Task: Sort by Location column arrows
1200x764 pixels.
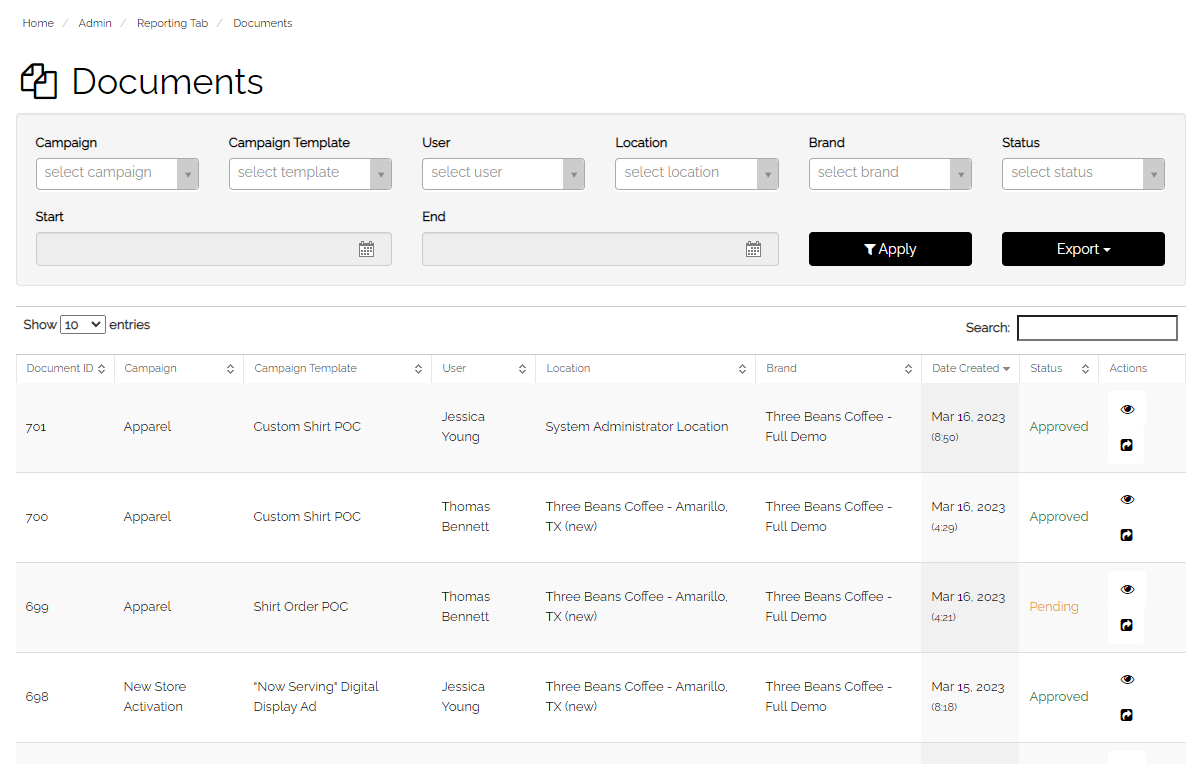Action: (742, 369)
